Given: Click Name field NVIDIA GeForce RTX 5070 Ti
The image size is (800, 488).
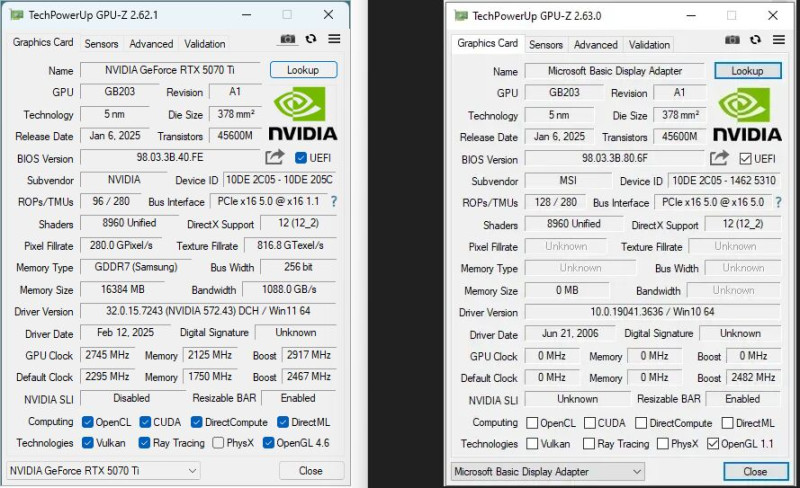Looking at the screenshot, I should (170, 70).
